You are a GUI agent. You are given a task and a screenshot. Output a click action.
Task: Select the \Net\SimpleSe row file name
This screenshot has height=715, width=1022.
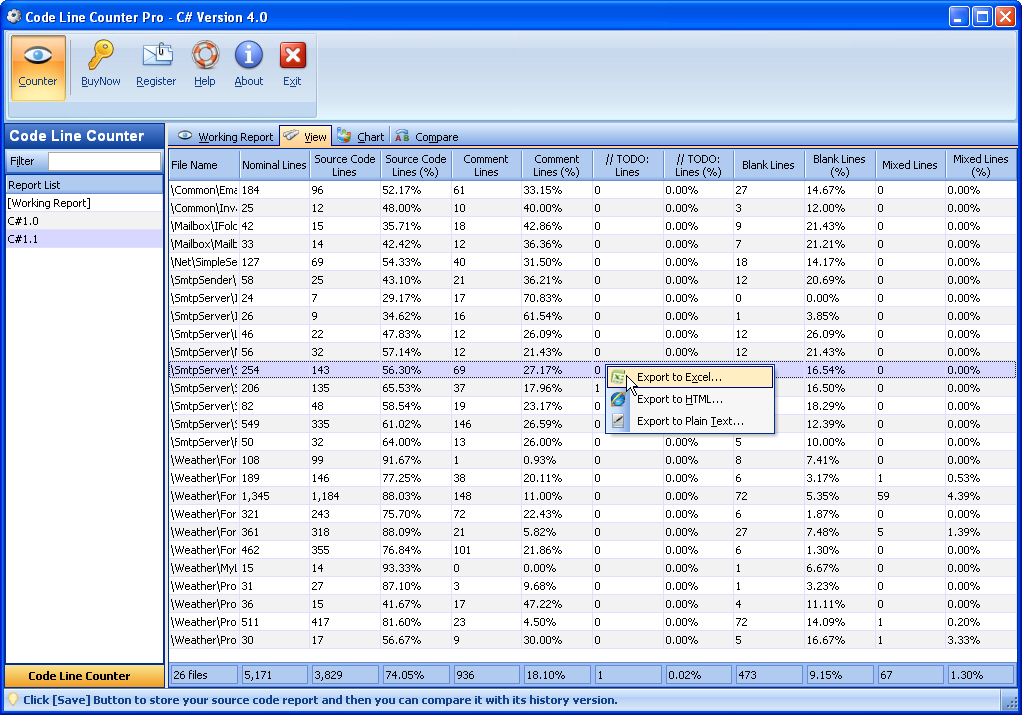click(204, 262)
